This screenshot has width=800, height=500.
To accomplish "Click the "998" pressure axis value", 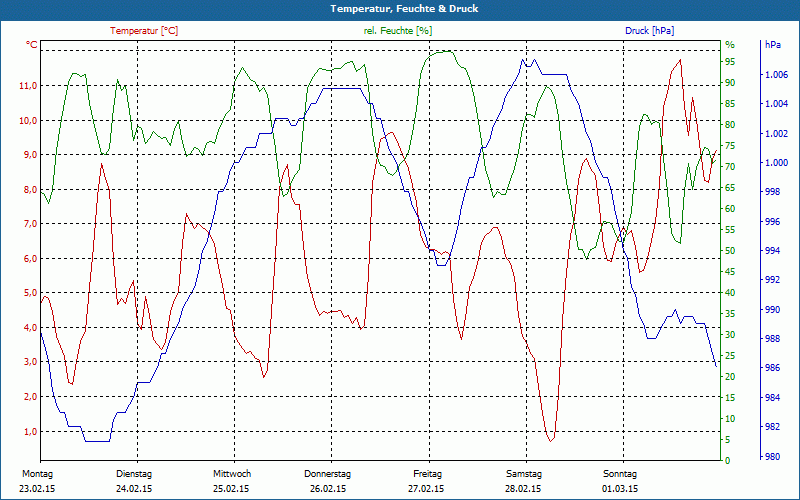I will [772, 192].
